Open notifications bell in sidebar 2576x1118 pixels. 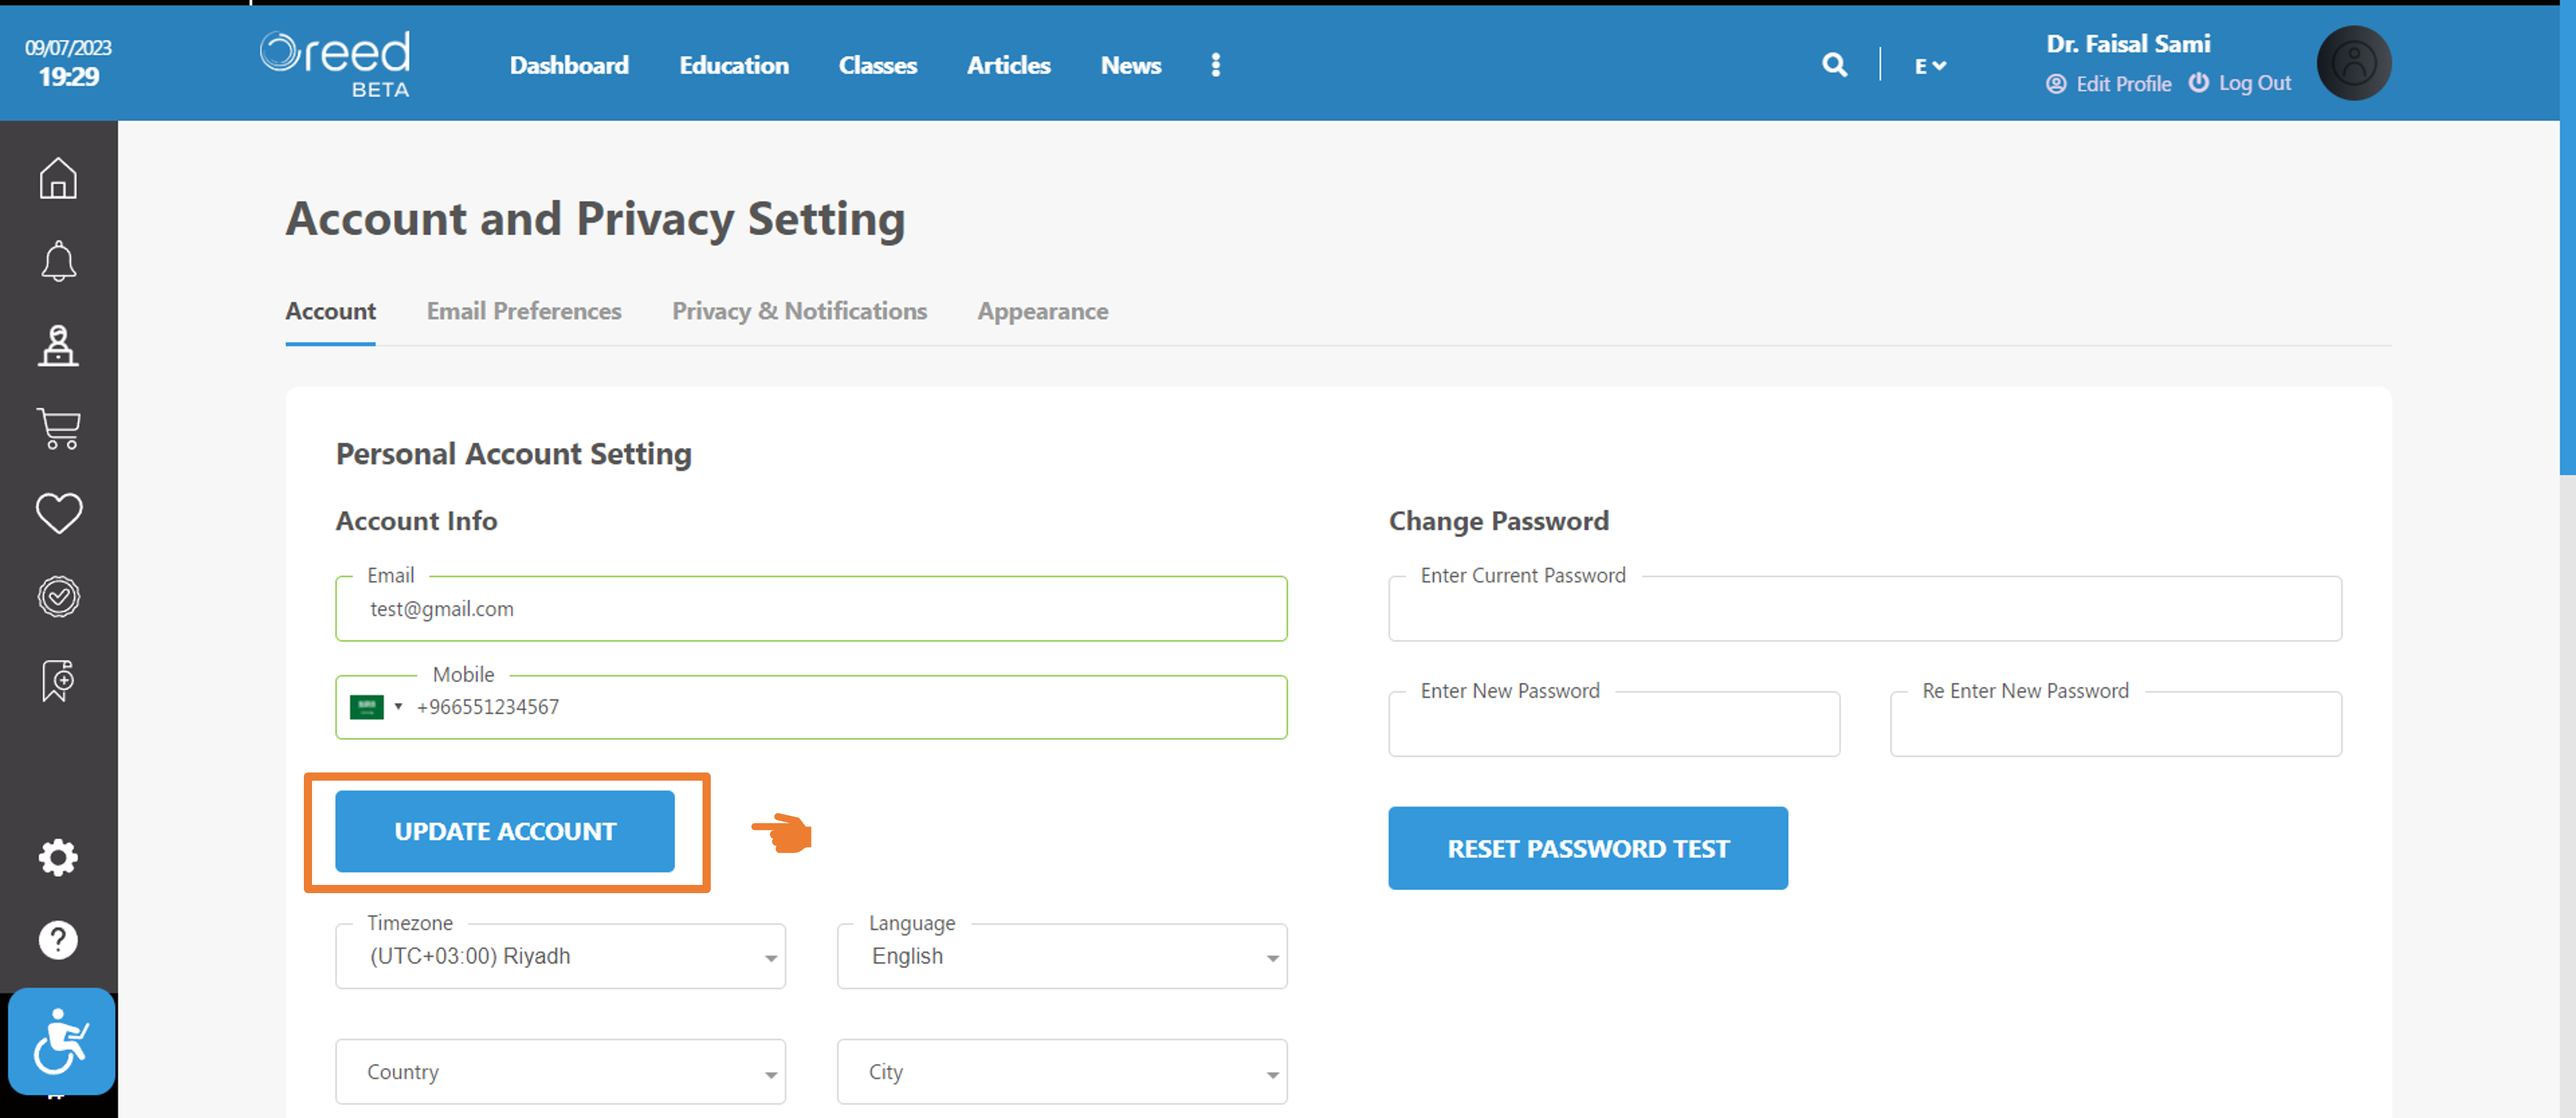58,261
